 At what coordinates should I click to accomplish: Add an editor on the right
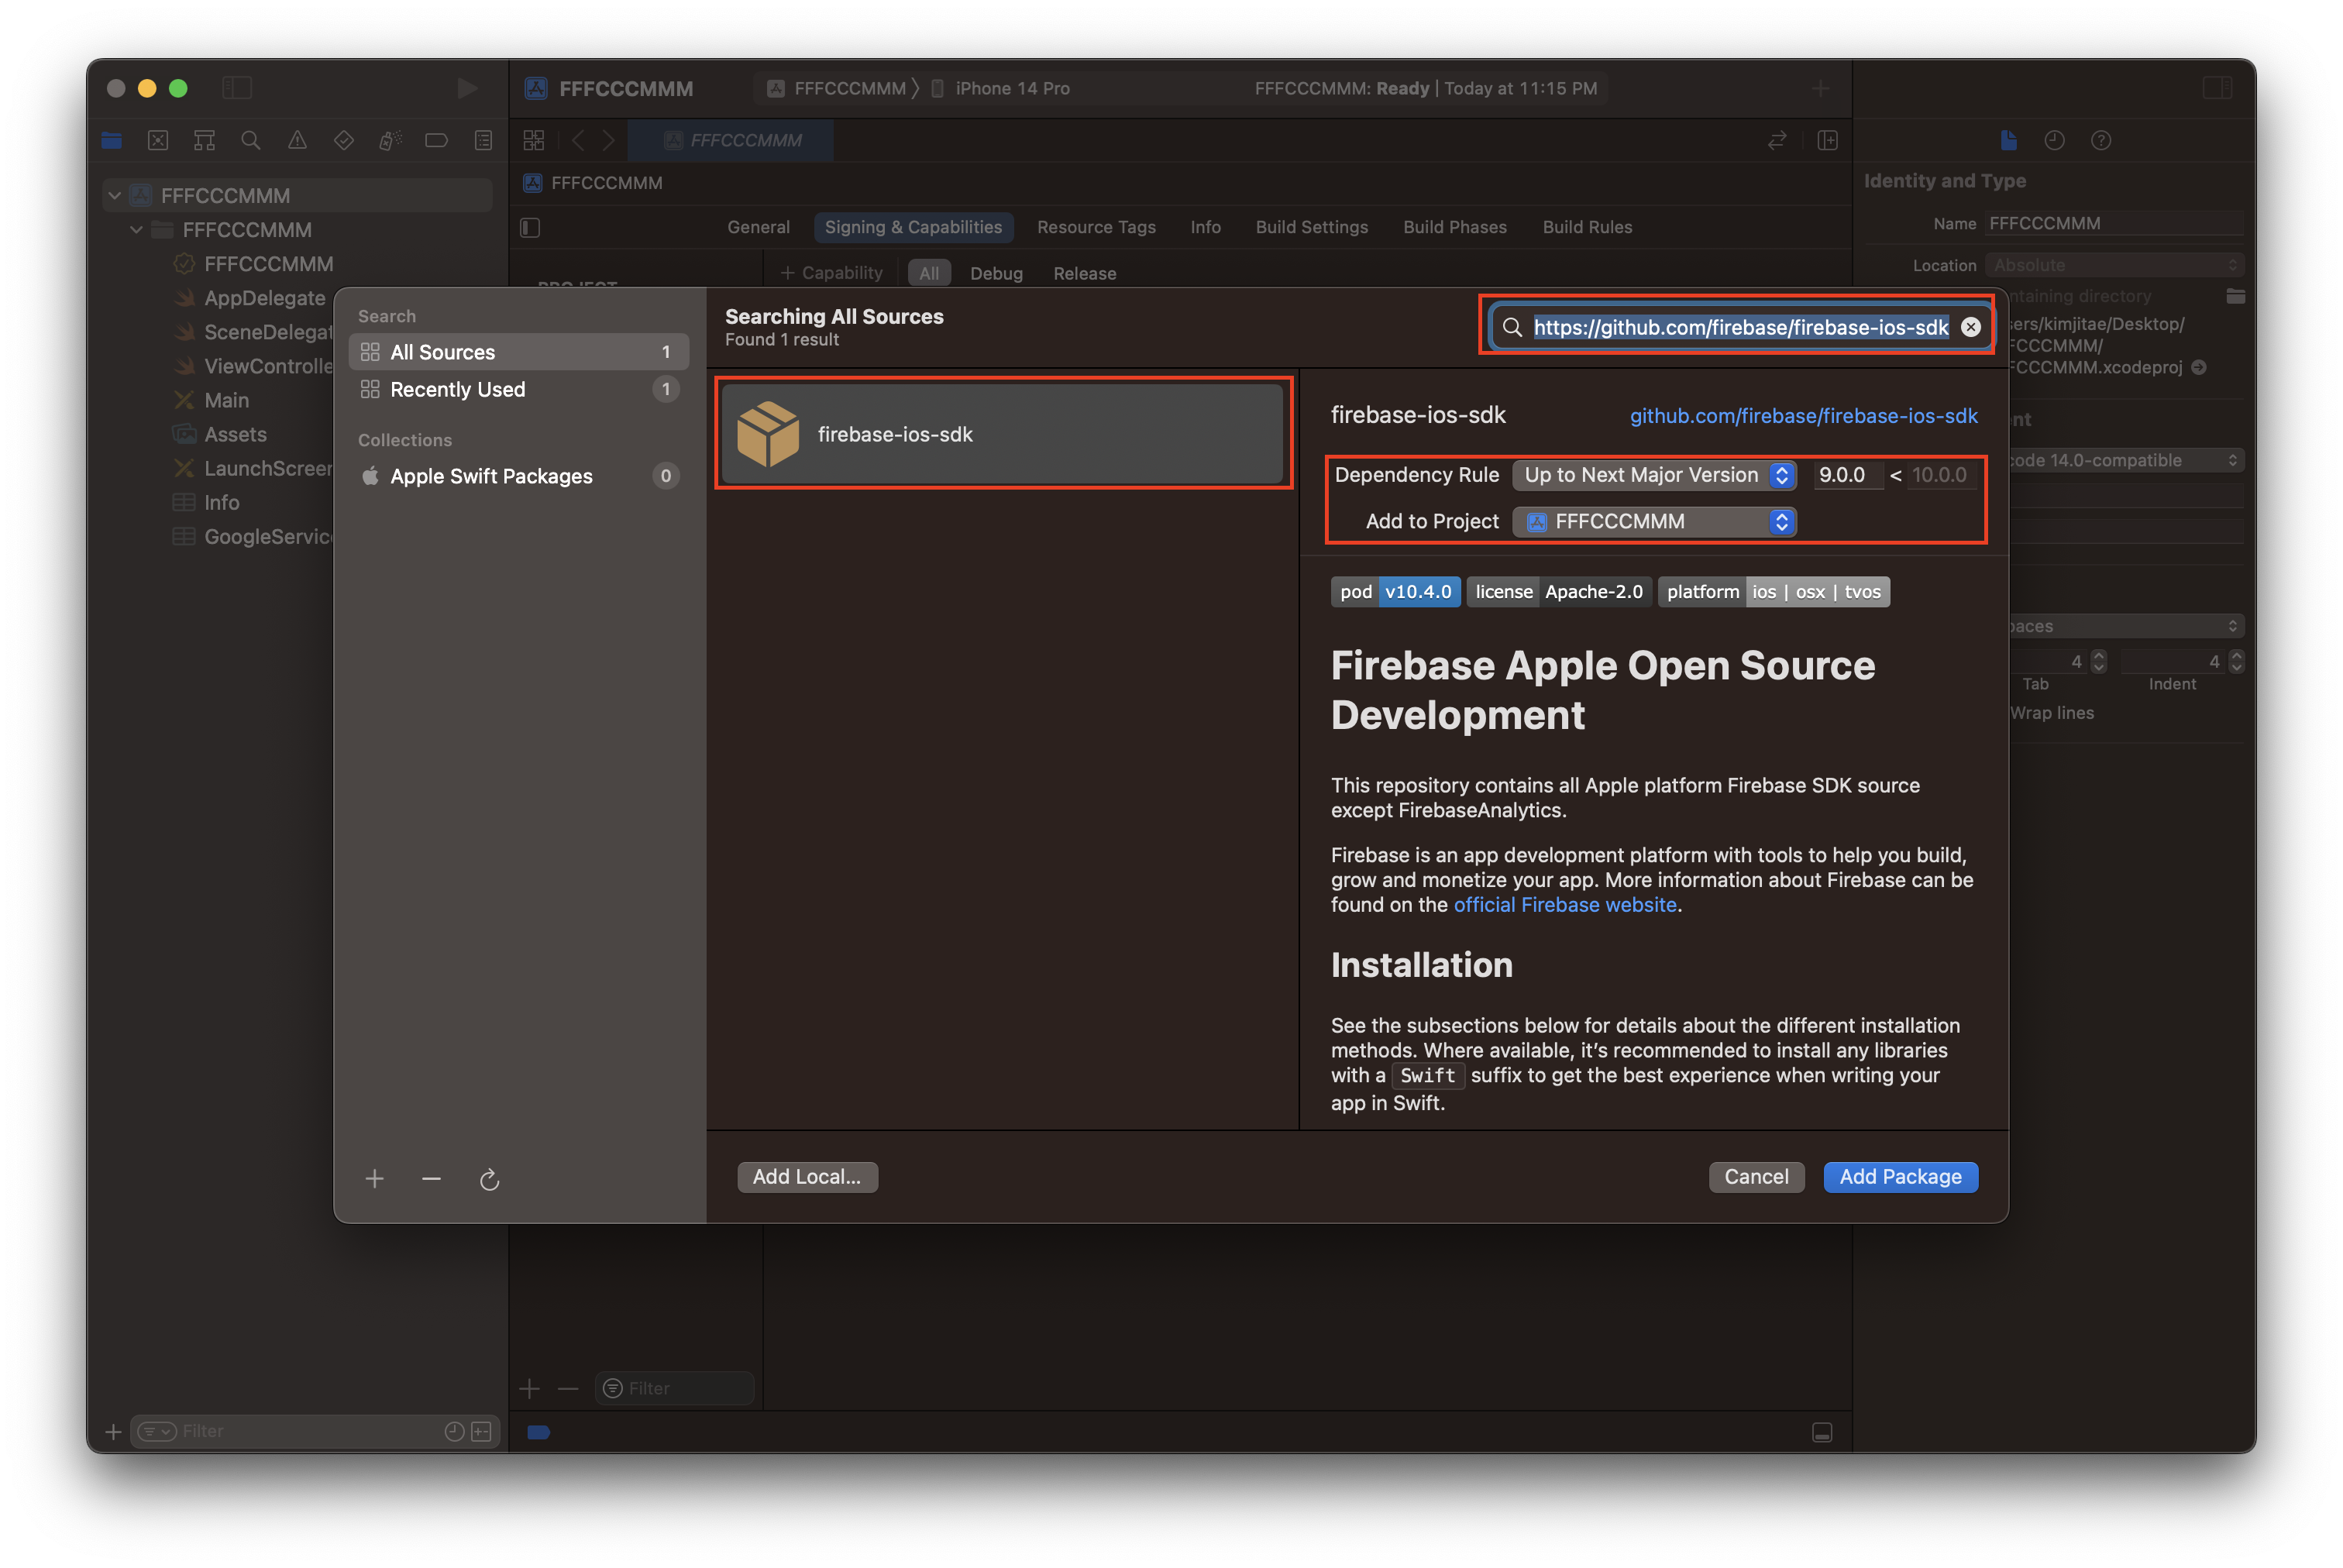[1828, 140]
